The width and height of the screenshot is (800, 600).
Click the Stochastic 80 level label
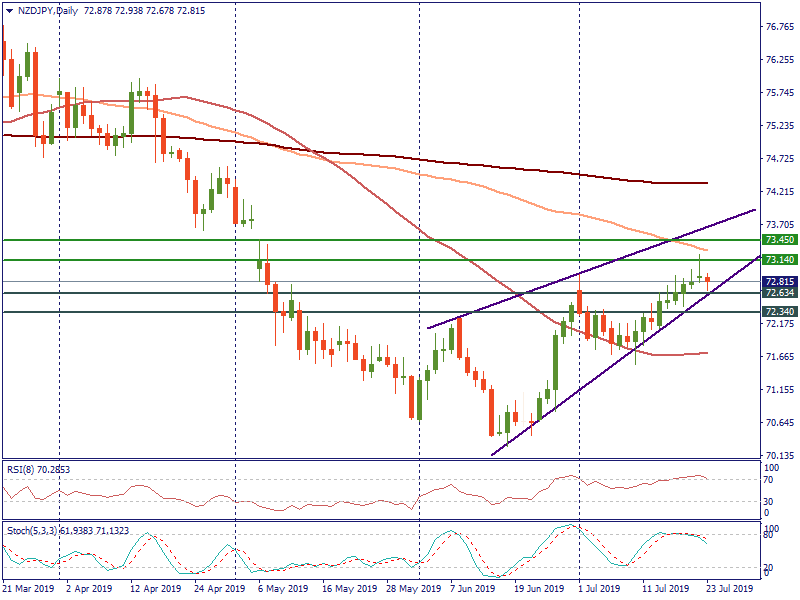[x=770, y=535]
